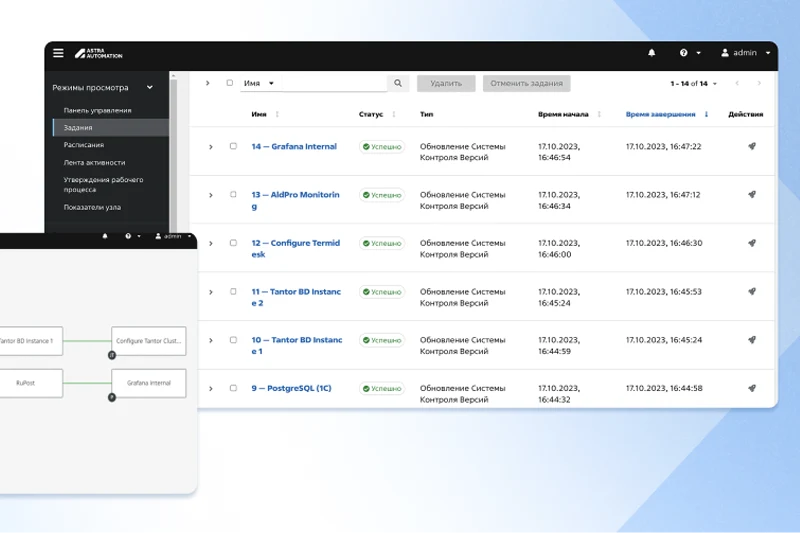Expand row 13 — AldPro Monitoring details
This screenshot has width=800, height=533.
point(210,195)
